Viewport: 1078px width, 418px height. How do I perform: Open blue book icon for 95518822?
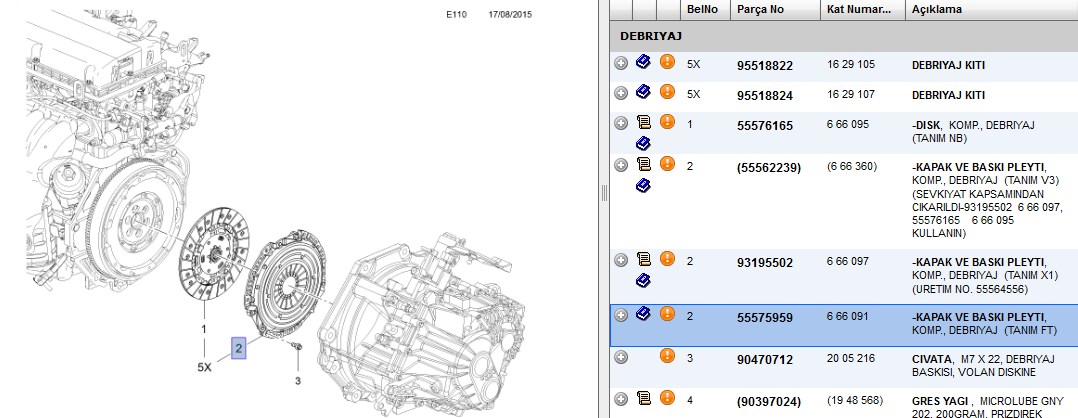(x=643, y=62)
